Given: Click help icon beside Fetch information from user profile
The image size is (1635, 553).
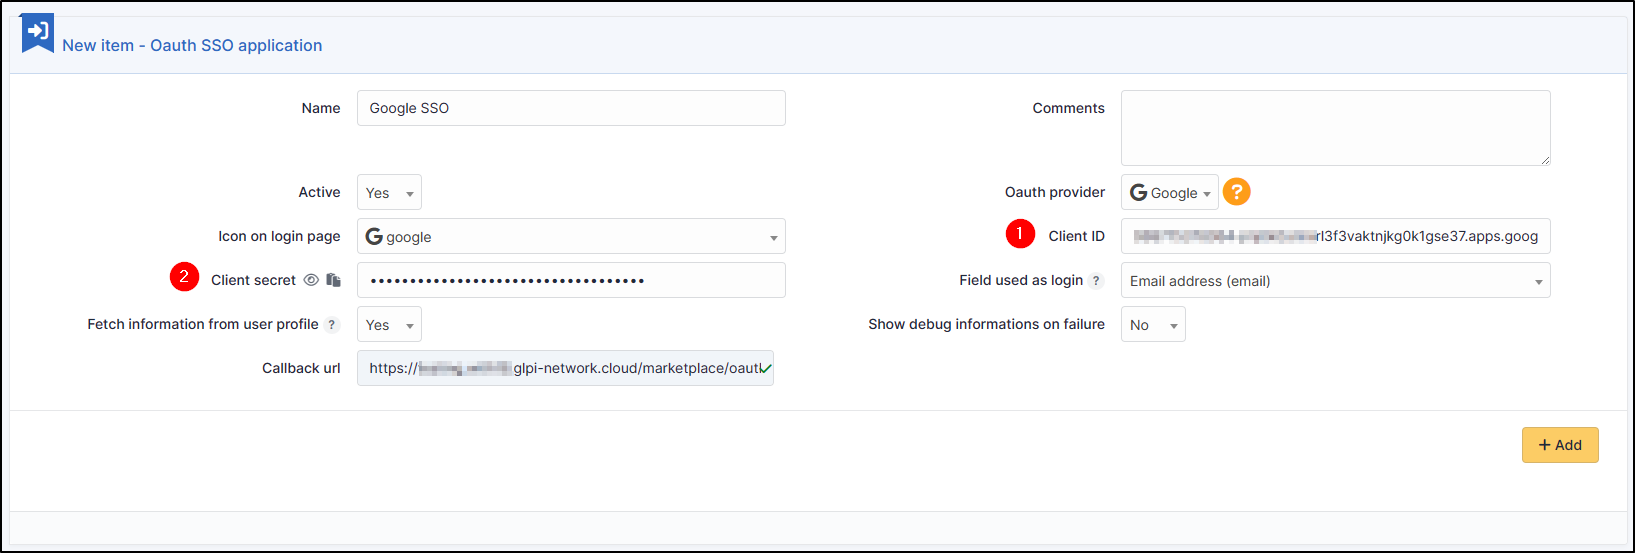Looking at the screenshot, I should coord(332,325).
